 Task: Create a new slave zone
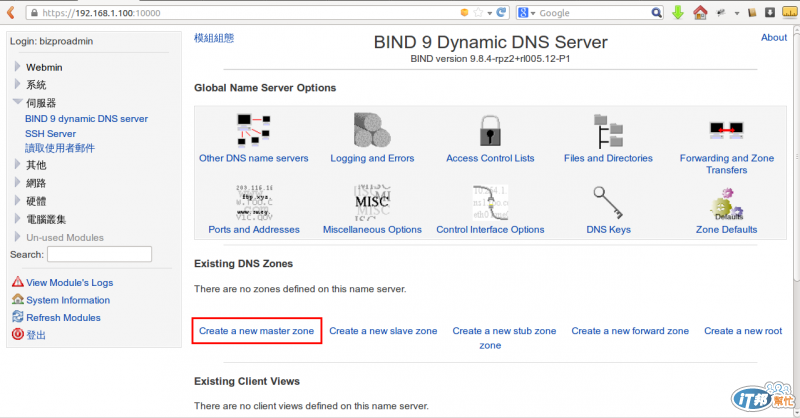[383, 331]
